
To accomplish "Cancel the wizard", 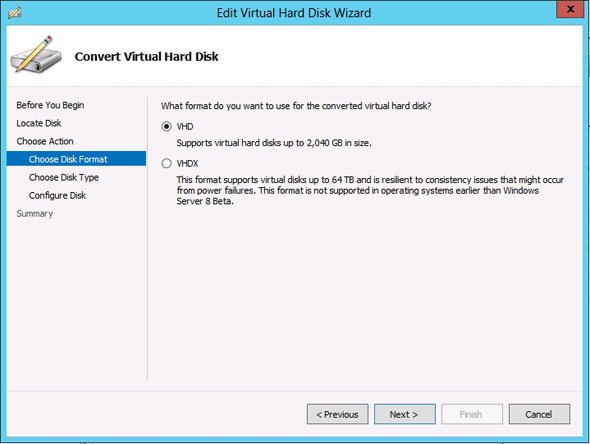I will tap(539, 414).
